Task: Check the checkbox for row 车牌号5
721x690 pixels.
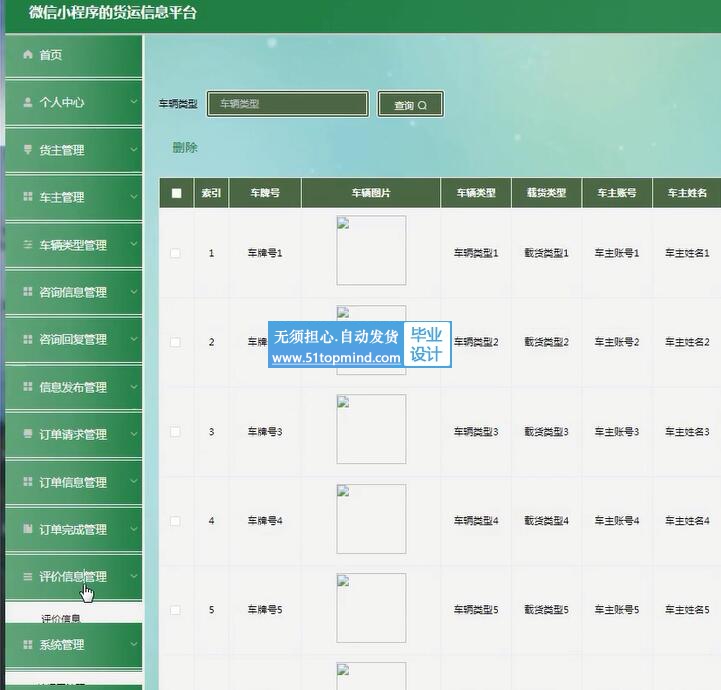Action: pos(175,610)
